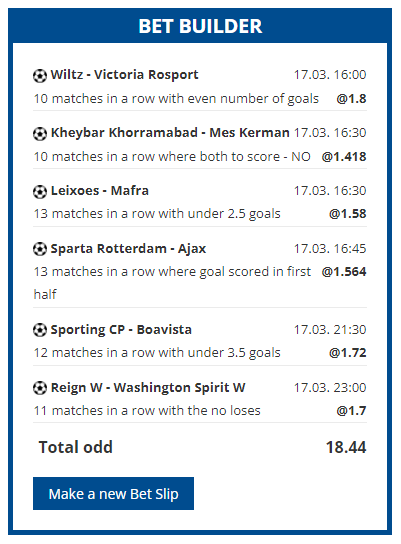Click soccer ball icon beside Reign W
This screenshot has width=401, height=544.
[40, 388]
